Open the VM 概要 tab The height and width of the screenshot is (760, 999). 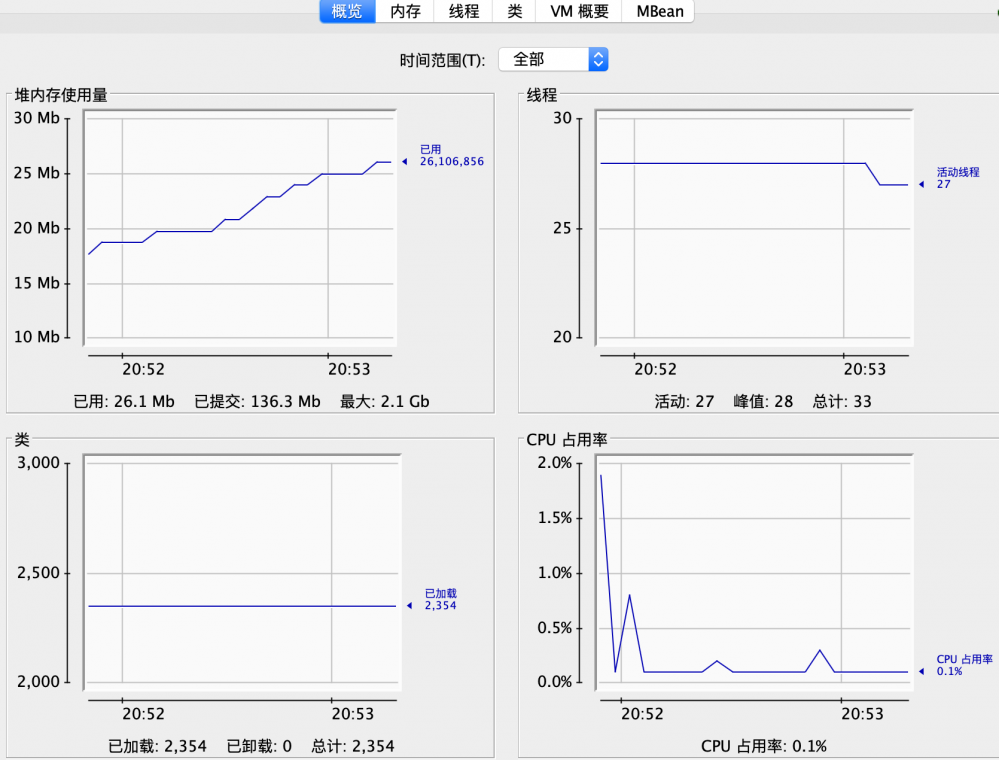pos(578,12)
